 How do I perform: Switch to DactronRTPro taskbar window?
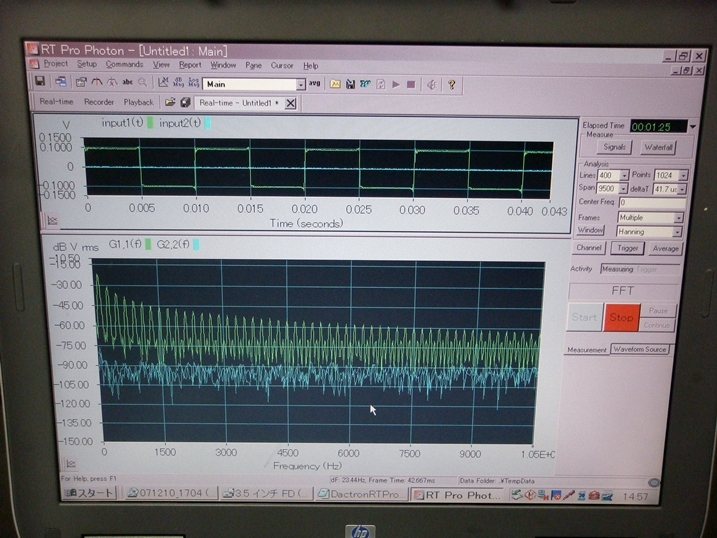361,495
